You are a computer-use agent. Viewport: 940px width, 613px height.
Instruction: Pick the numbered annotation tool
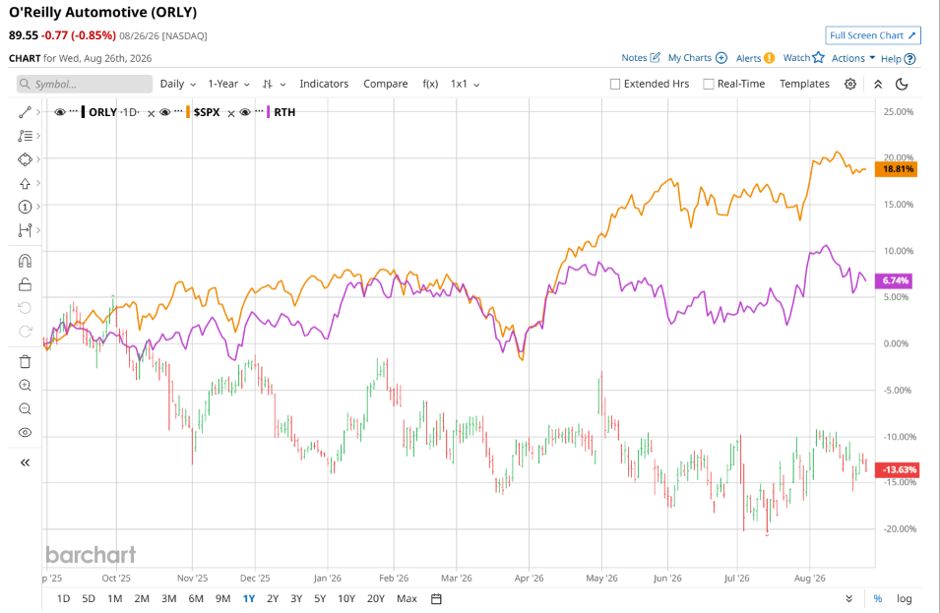pos(25,207)
